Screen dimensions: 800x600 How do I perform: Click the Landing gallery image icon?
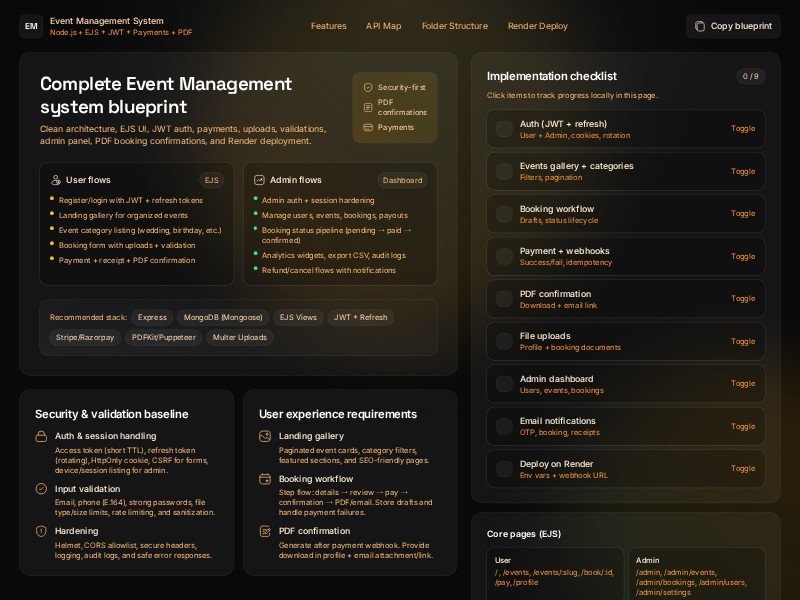tap(265, 436)
